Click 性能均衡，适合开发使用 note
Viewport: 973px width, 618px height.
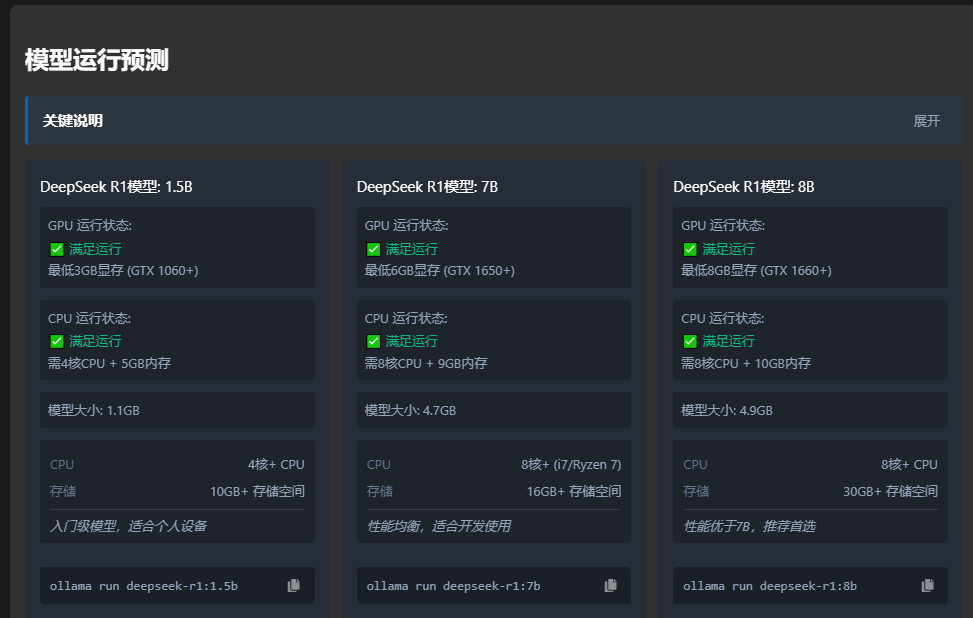tap(439, 526)
